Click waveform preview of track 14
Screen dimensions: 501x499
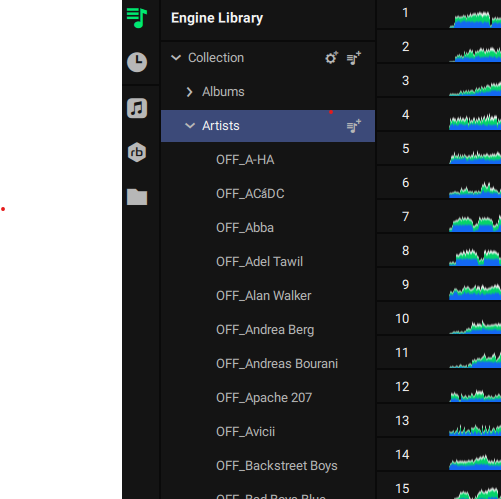pos(475,462)
